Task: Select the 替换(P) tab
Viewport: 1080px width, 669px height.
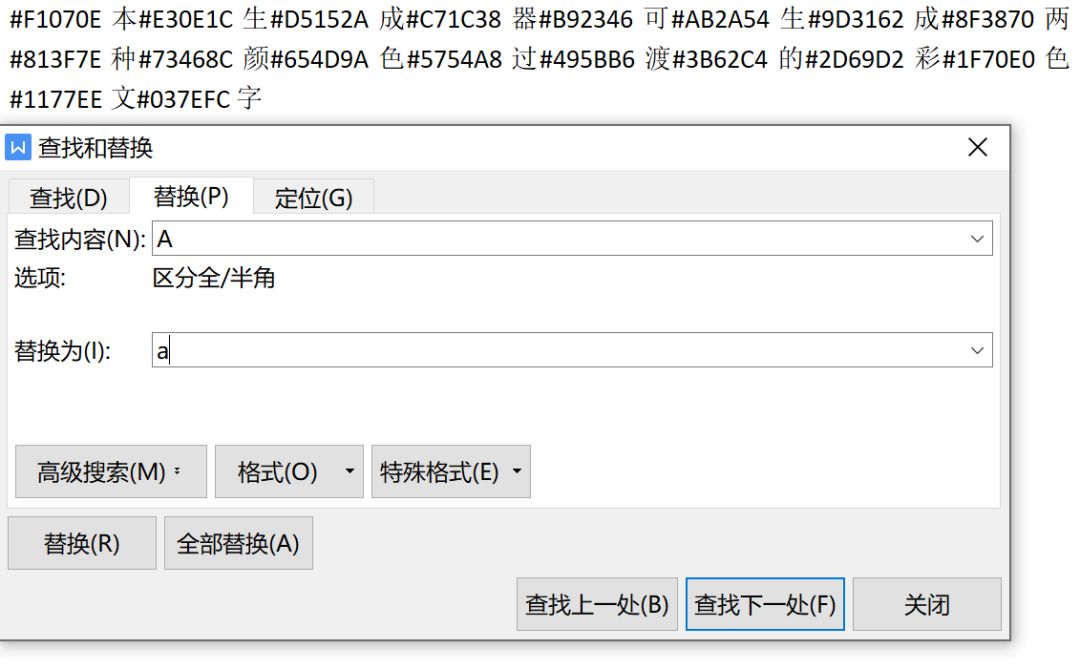Action: (x=191, y=196)
